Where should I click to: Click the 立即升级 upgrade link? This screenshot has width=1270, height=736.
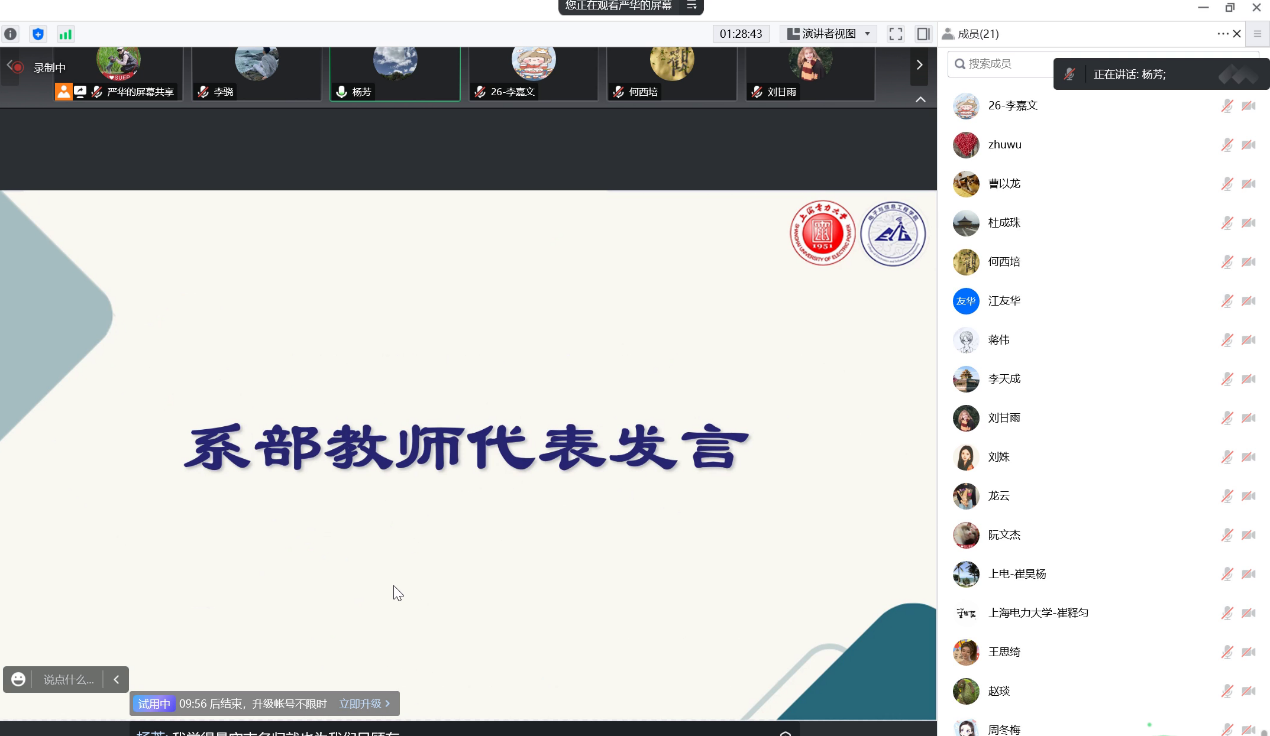[364, 704]
